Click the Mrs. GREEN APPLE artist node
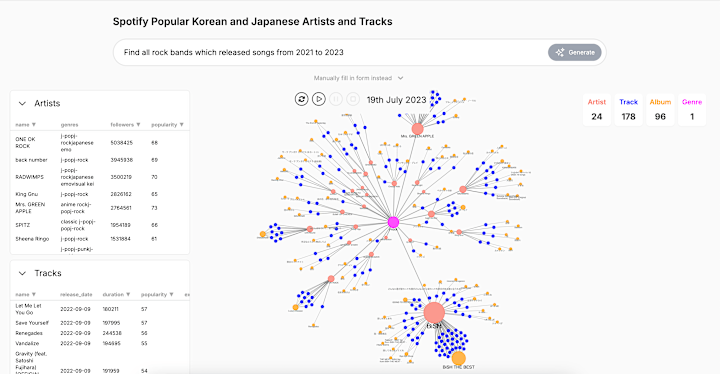Image resolution: width=720 pixels, height=374 pixels. 417,129
